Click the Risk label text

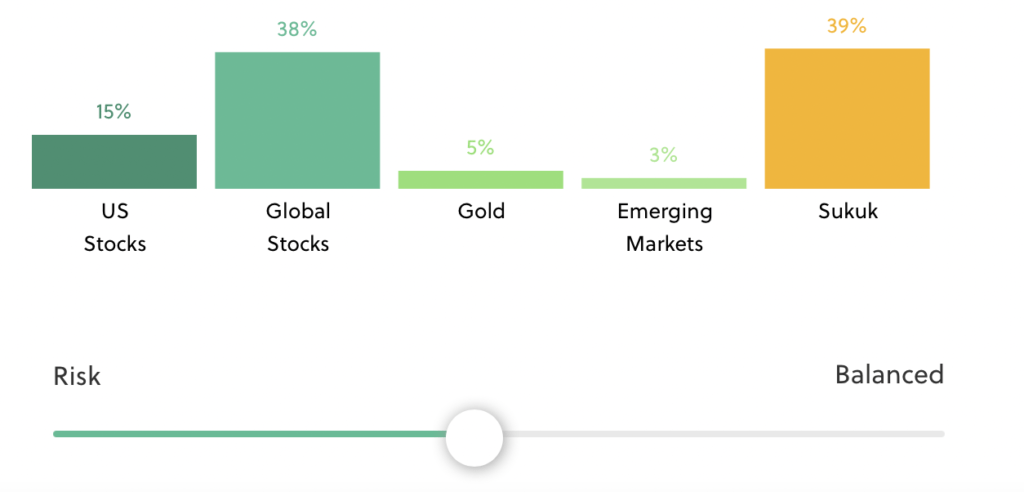77,377
